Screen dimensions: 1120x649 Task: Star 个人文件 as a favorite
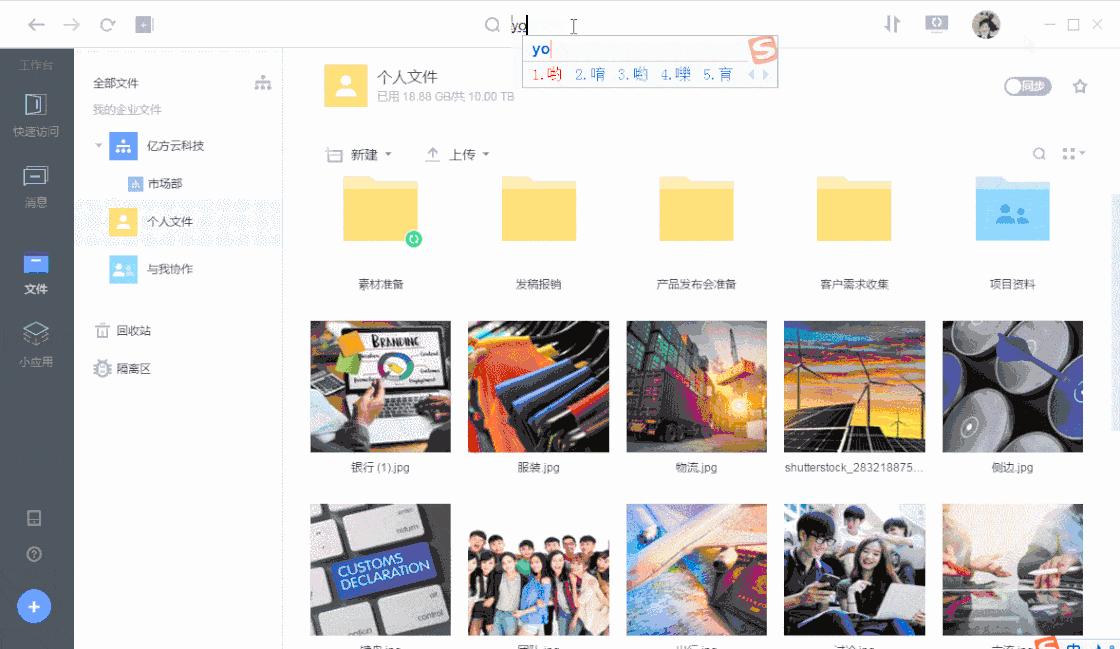[x=1080, y=87]
